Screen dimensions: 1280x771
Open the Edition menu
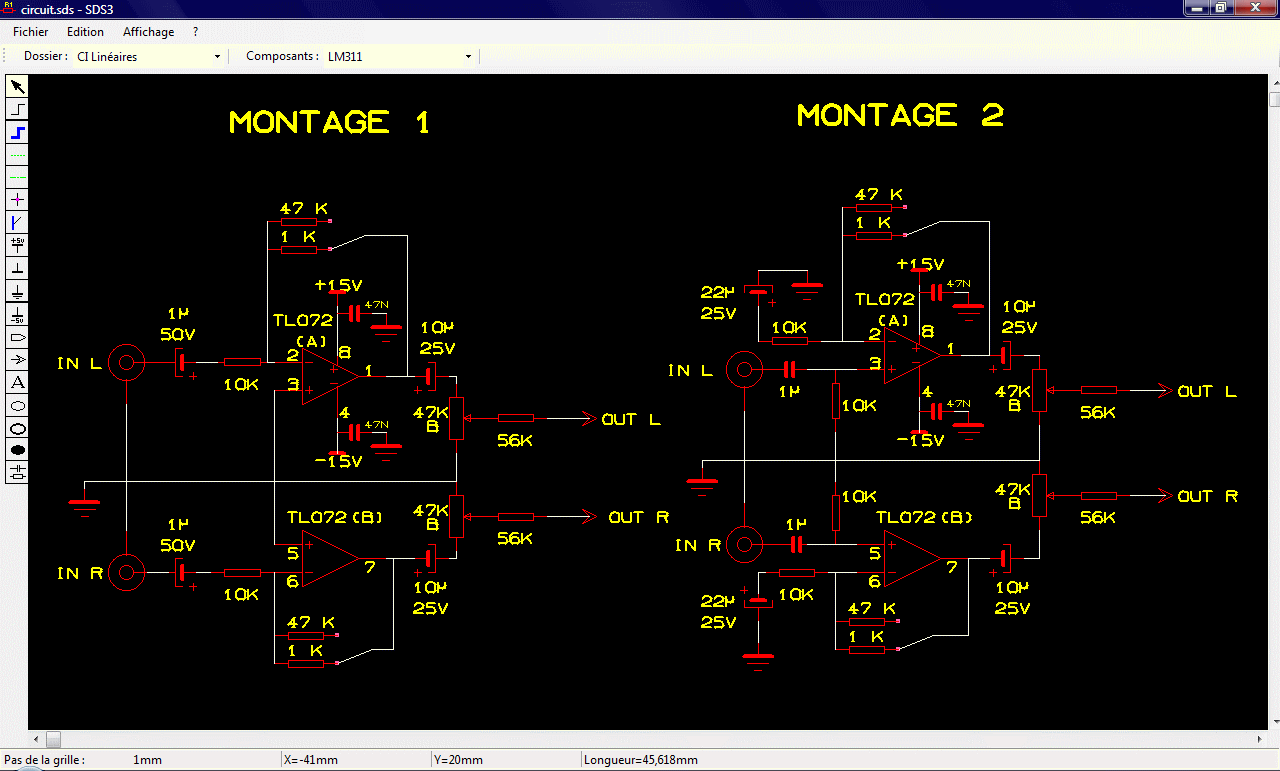(85, 32)
